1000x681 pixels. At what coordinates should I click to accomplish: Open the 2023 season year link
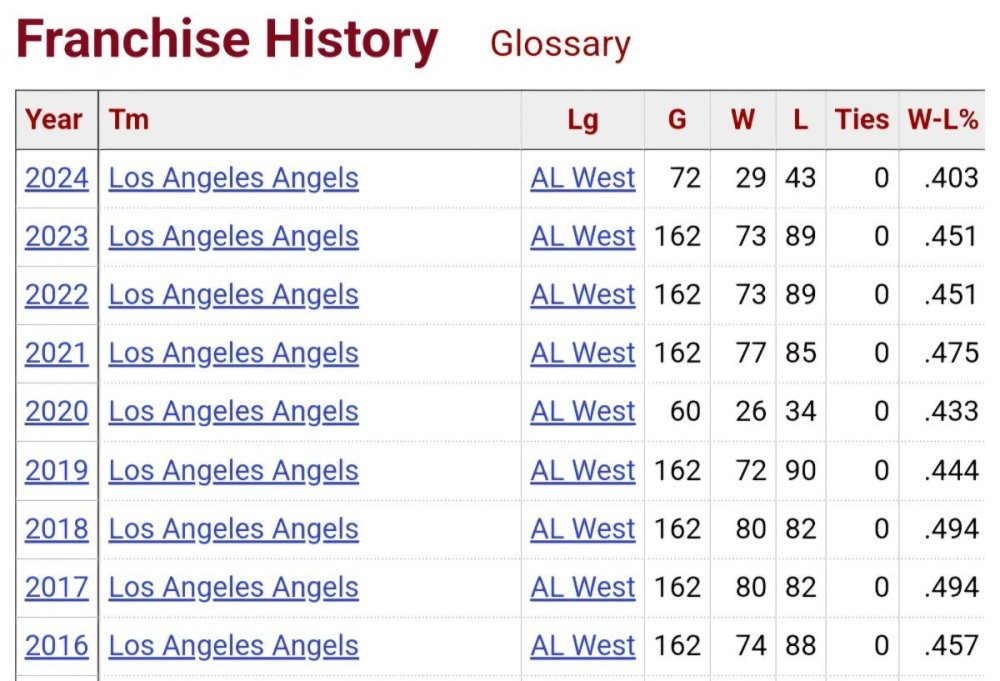pos(57,237)
